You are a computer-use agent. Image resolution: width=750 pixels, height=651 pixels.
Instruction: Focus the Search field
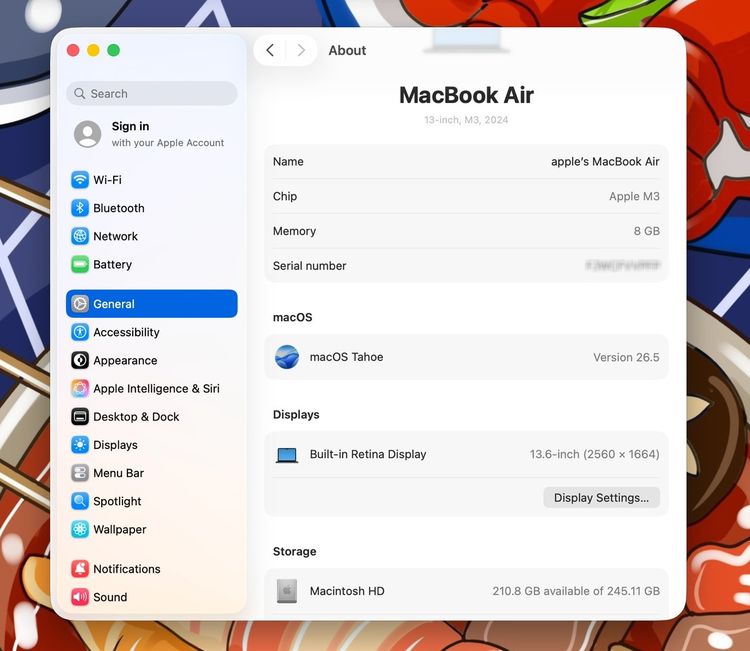pyautogui.click(x=152, y=93)
